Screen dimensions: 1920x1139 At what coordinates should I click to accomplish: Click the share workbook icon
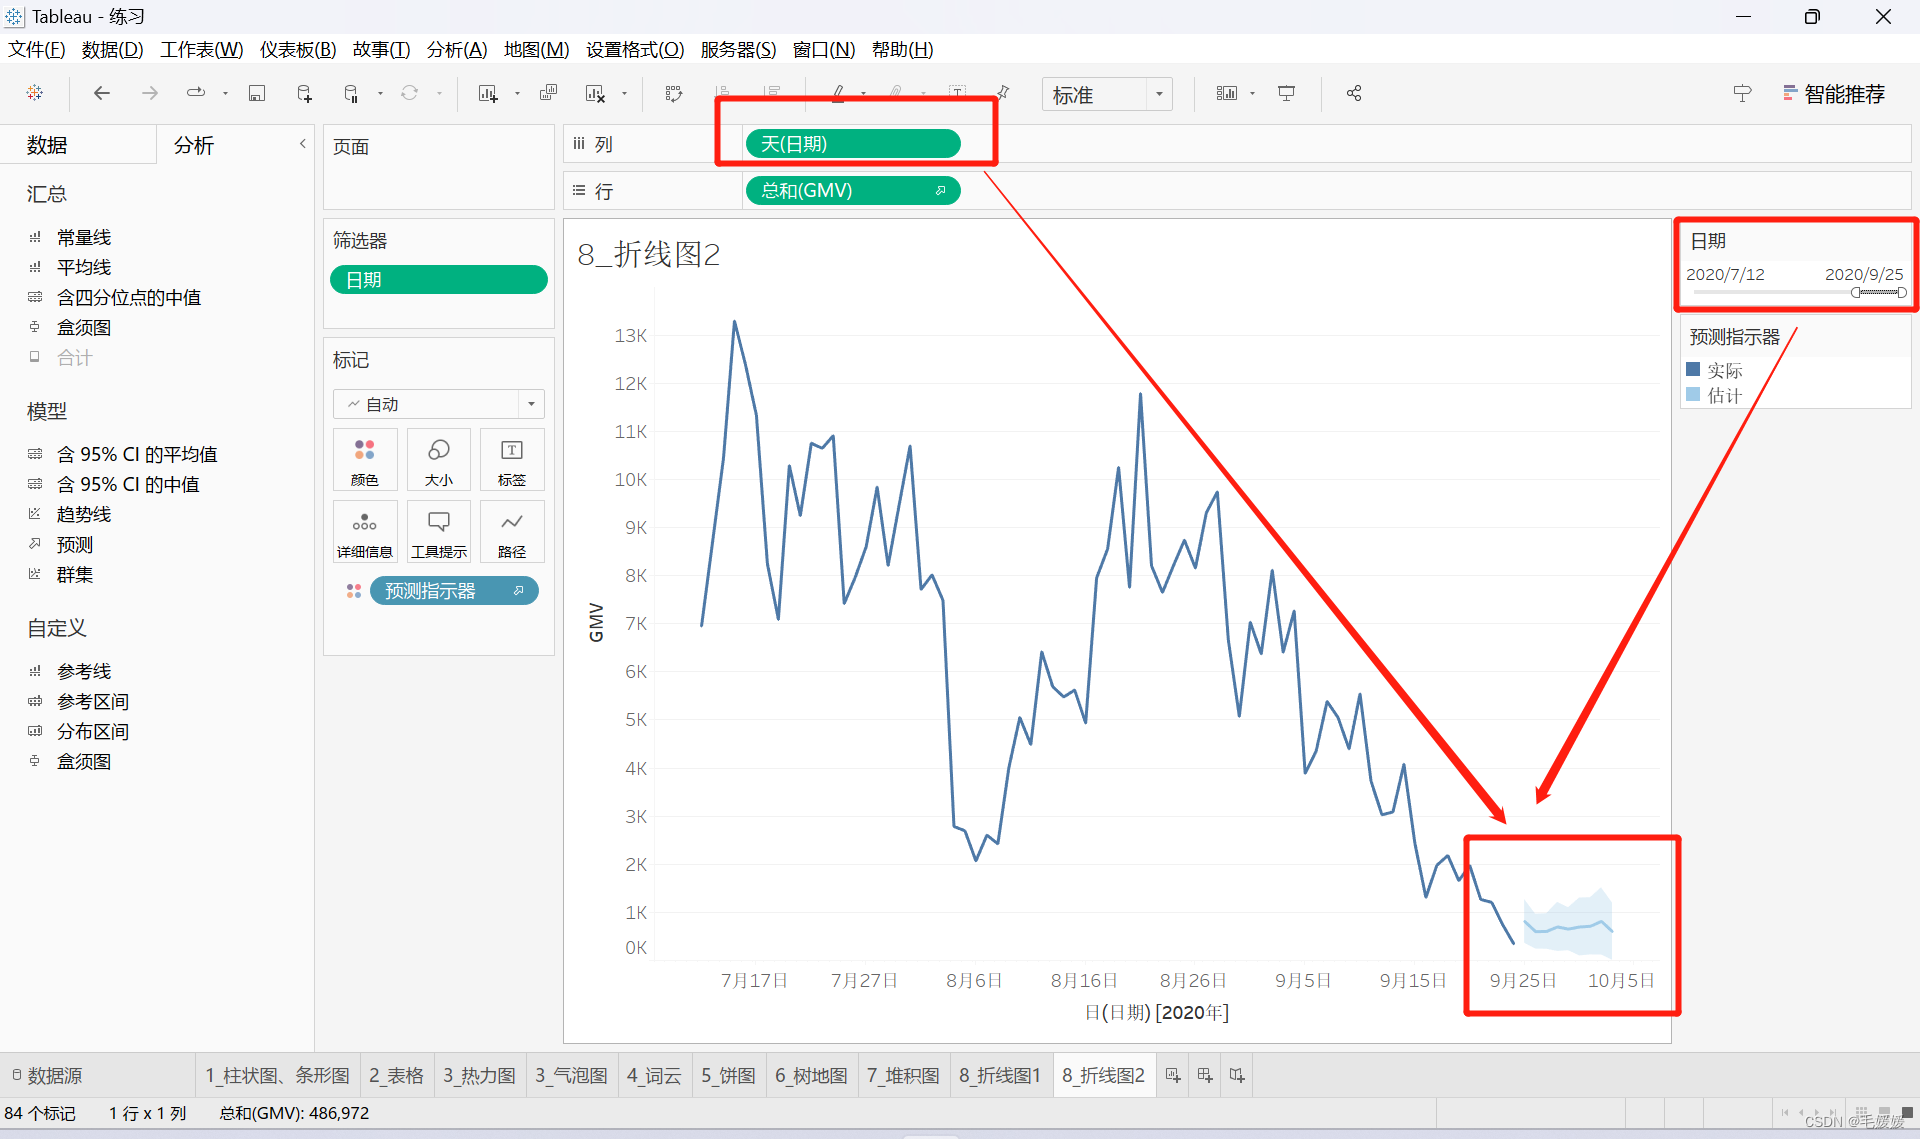pyautogui.click(x=1354, y=93)
